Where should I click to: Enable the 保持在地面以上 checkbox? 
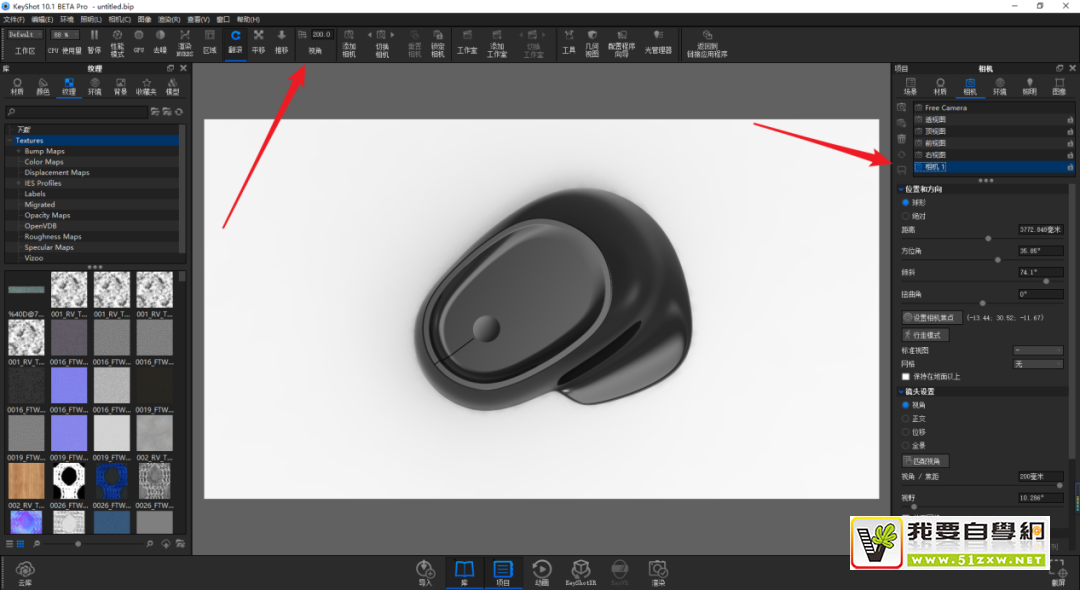907,377
